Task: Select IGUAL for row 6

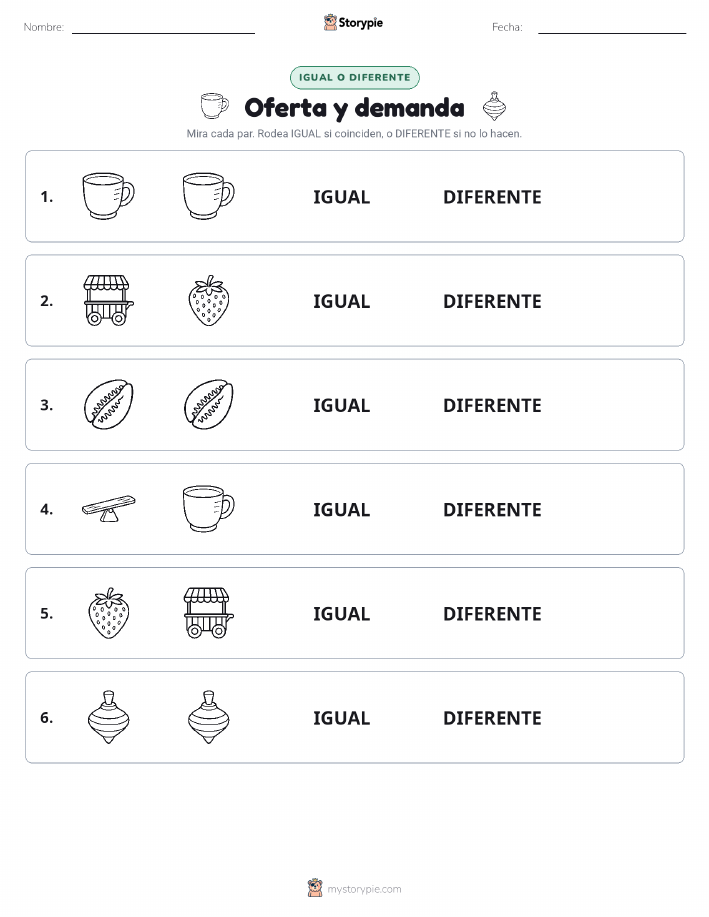Action: 342,718
